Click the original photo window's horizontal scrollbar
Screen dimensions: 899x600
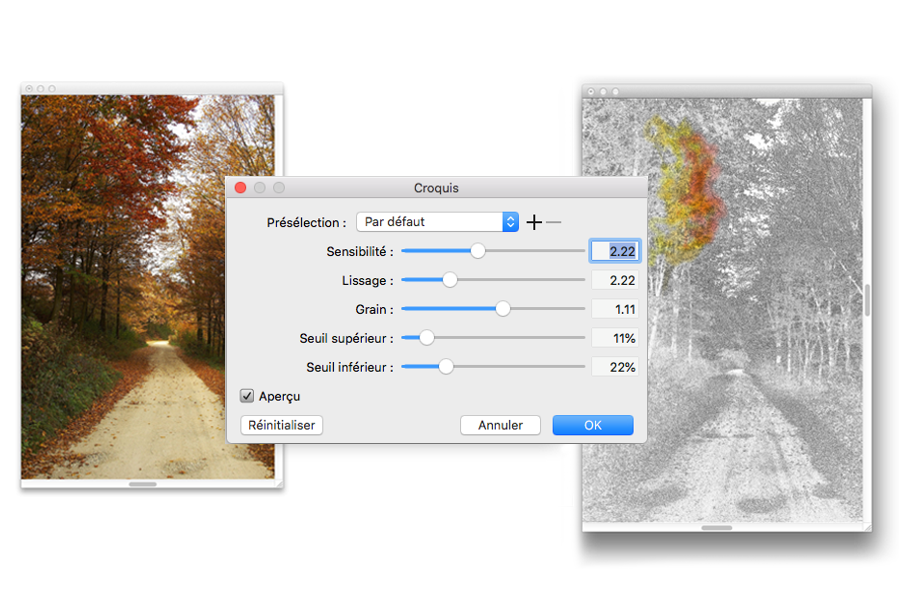tap(143, 484)
